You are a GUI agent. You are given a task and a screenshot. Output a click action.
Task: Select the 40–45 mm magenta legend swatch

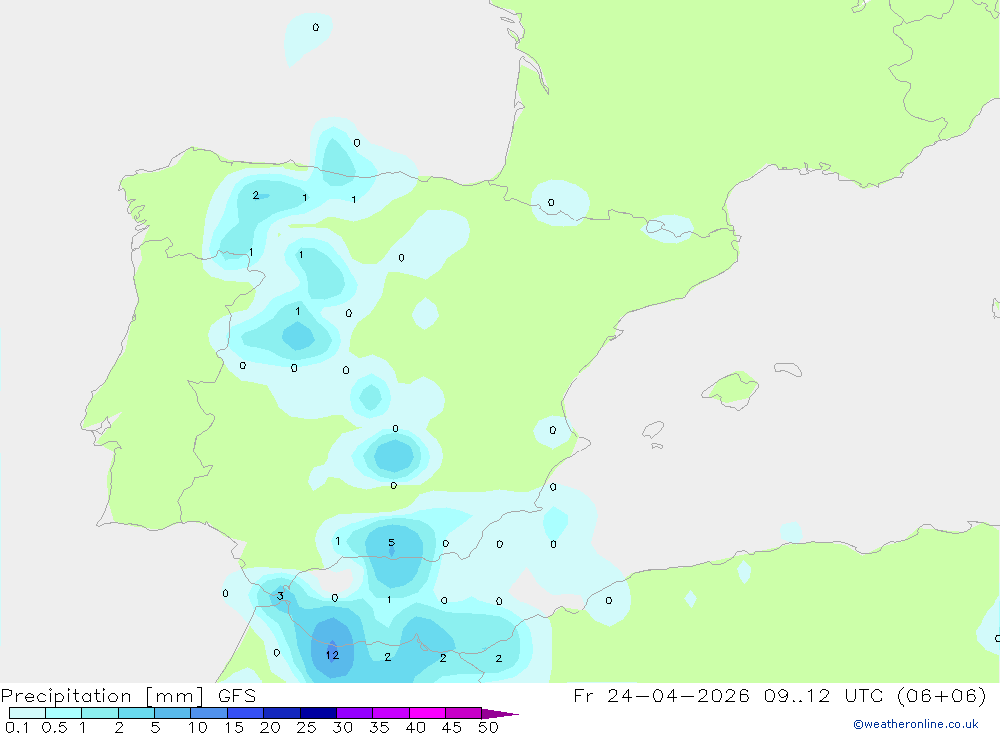427,713
